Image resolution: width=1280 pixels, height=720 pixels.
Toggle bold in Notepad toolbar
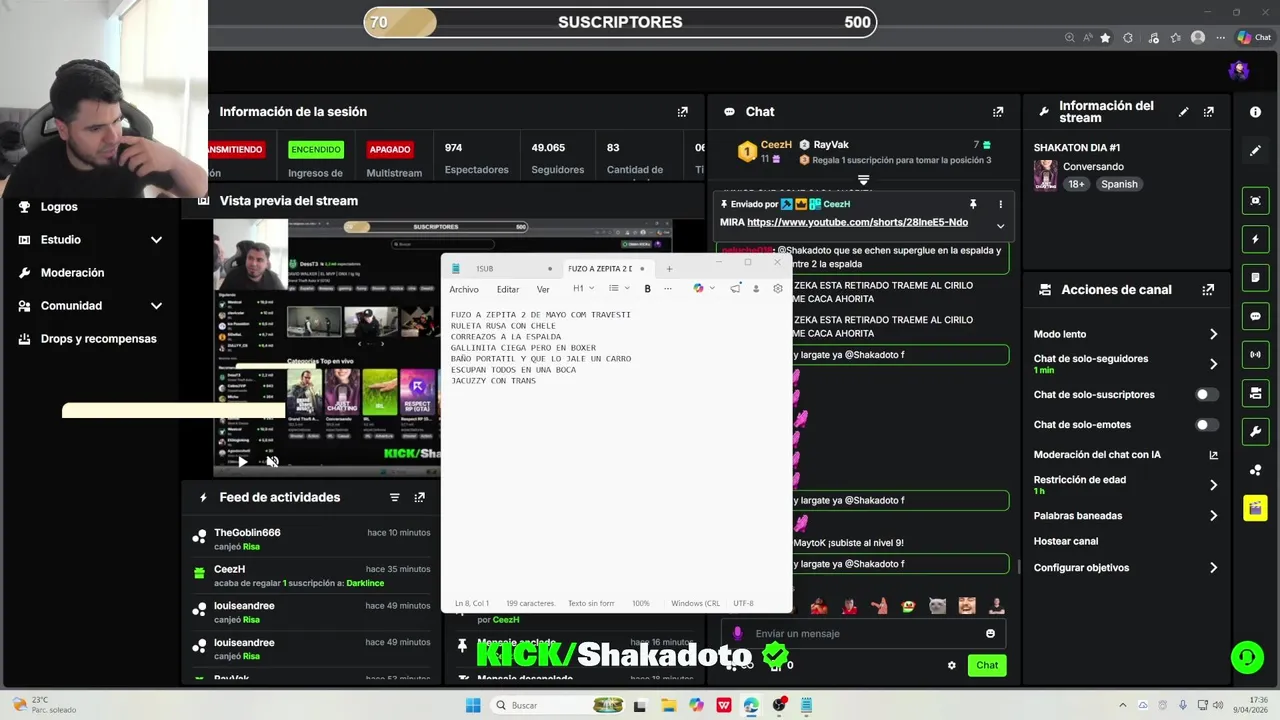pyautogui.click(x=647, y=289)
